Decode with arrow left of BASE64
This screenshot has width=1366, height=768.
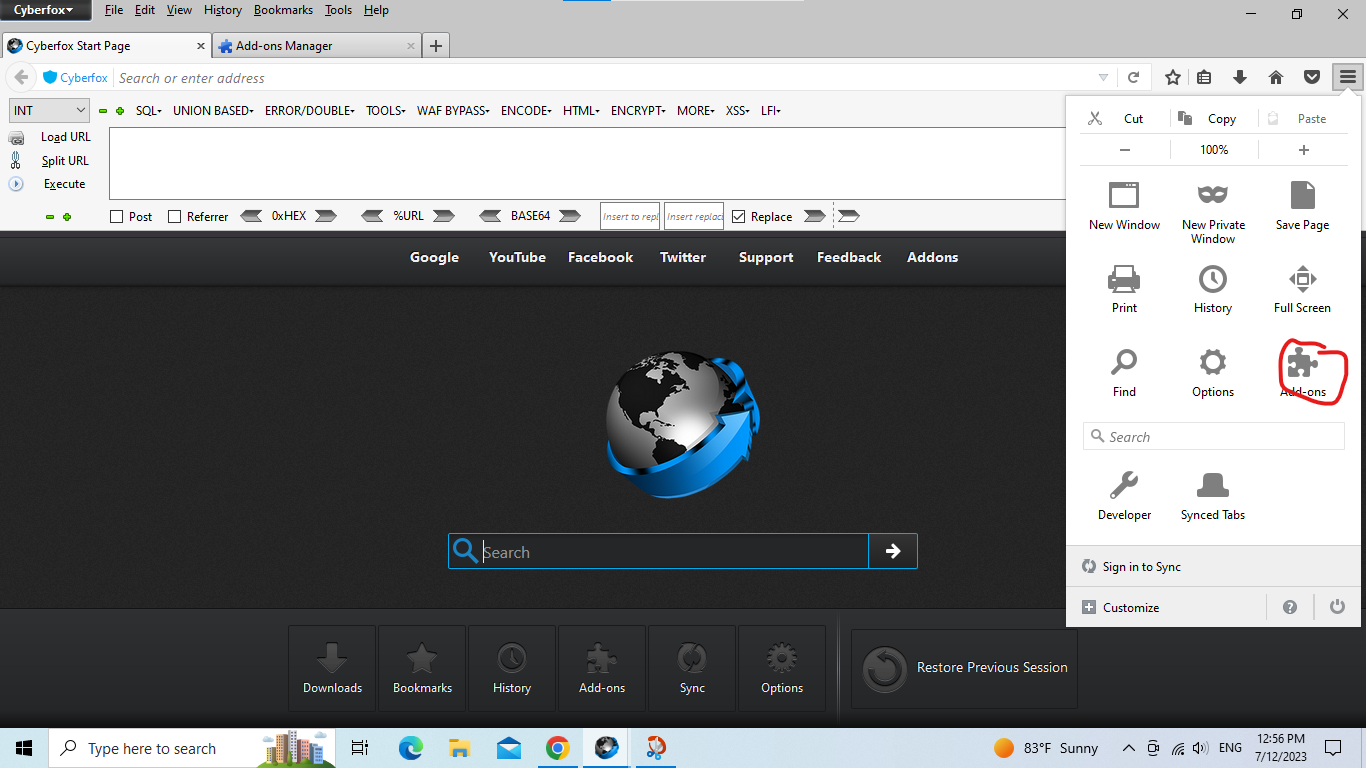click(x=490, y=216)
